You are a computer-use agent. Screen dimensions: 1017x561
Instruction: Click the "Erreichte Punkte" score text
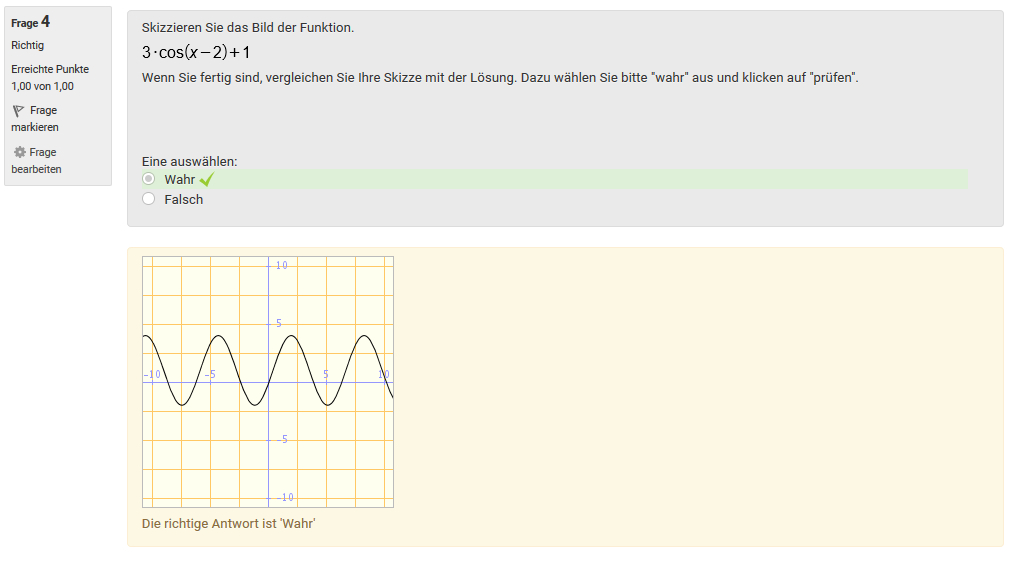[50, 69]
